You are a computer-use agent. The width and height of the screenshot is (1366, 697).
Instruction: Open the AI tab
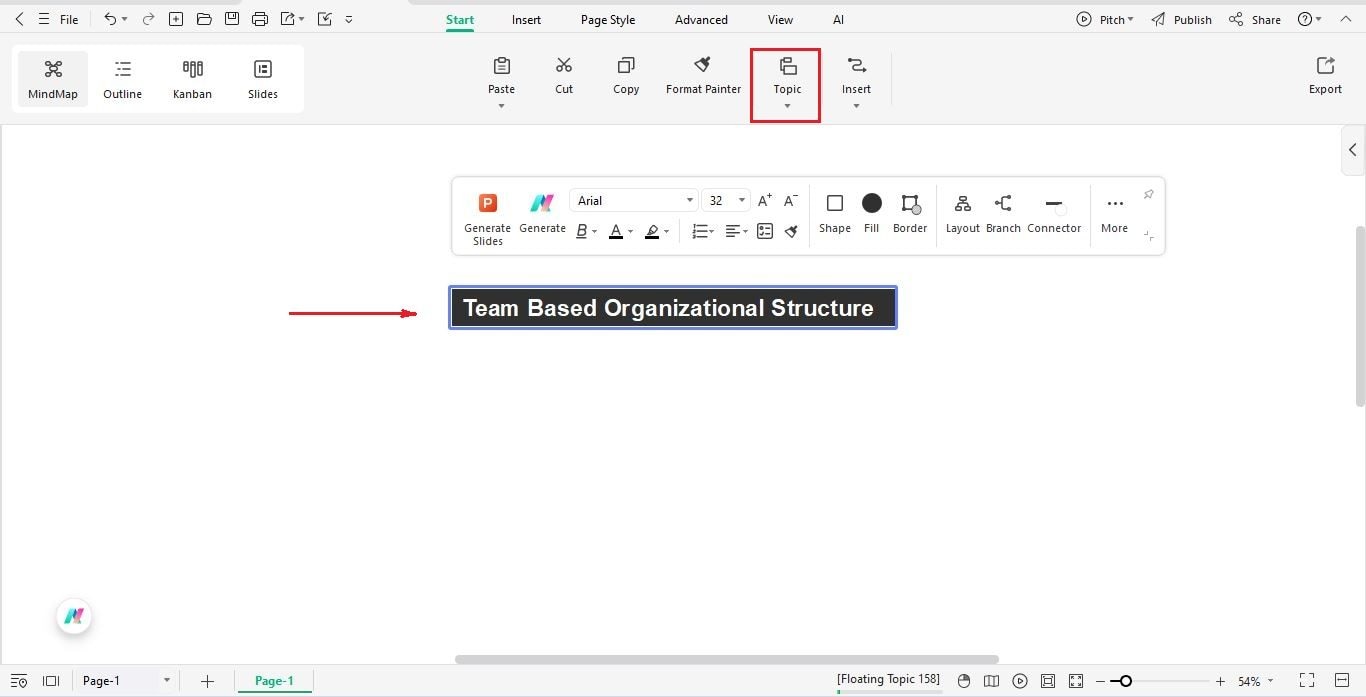point(838,19)
